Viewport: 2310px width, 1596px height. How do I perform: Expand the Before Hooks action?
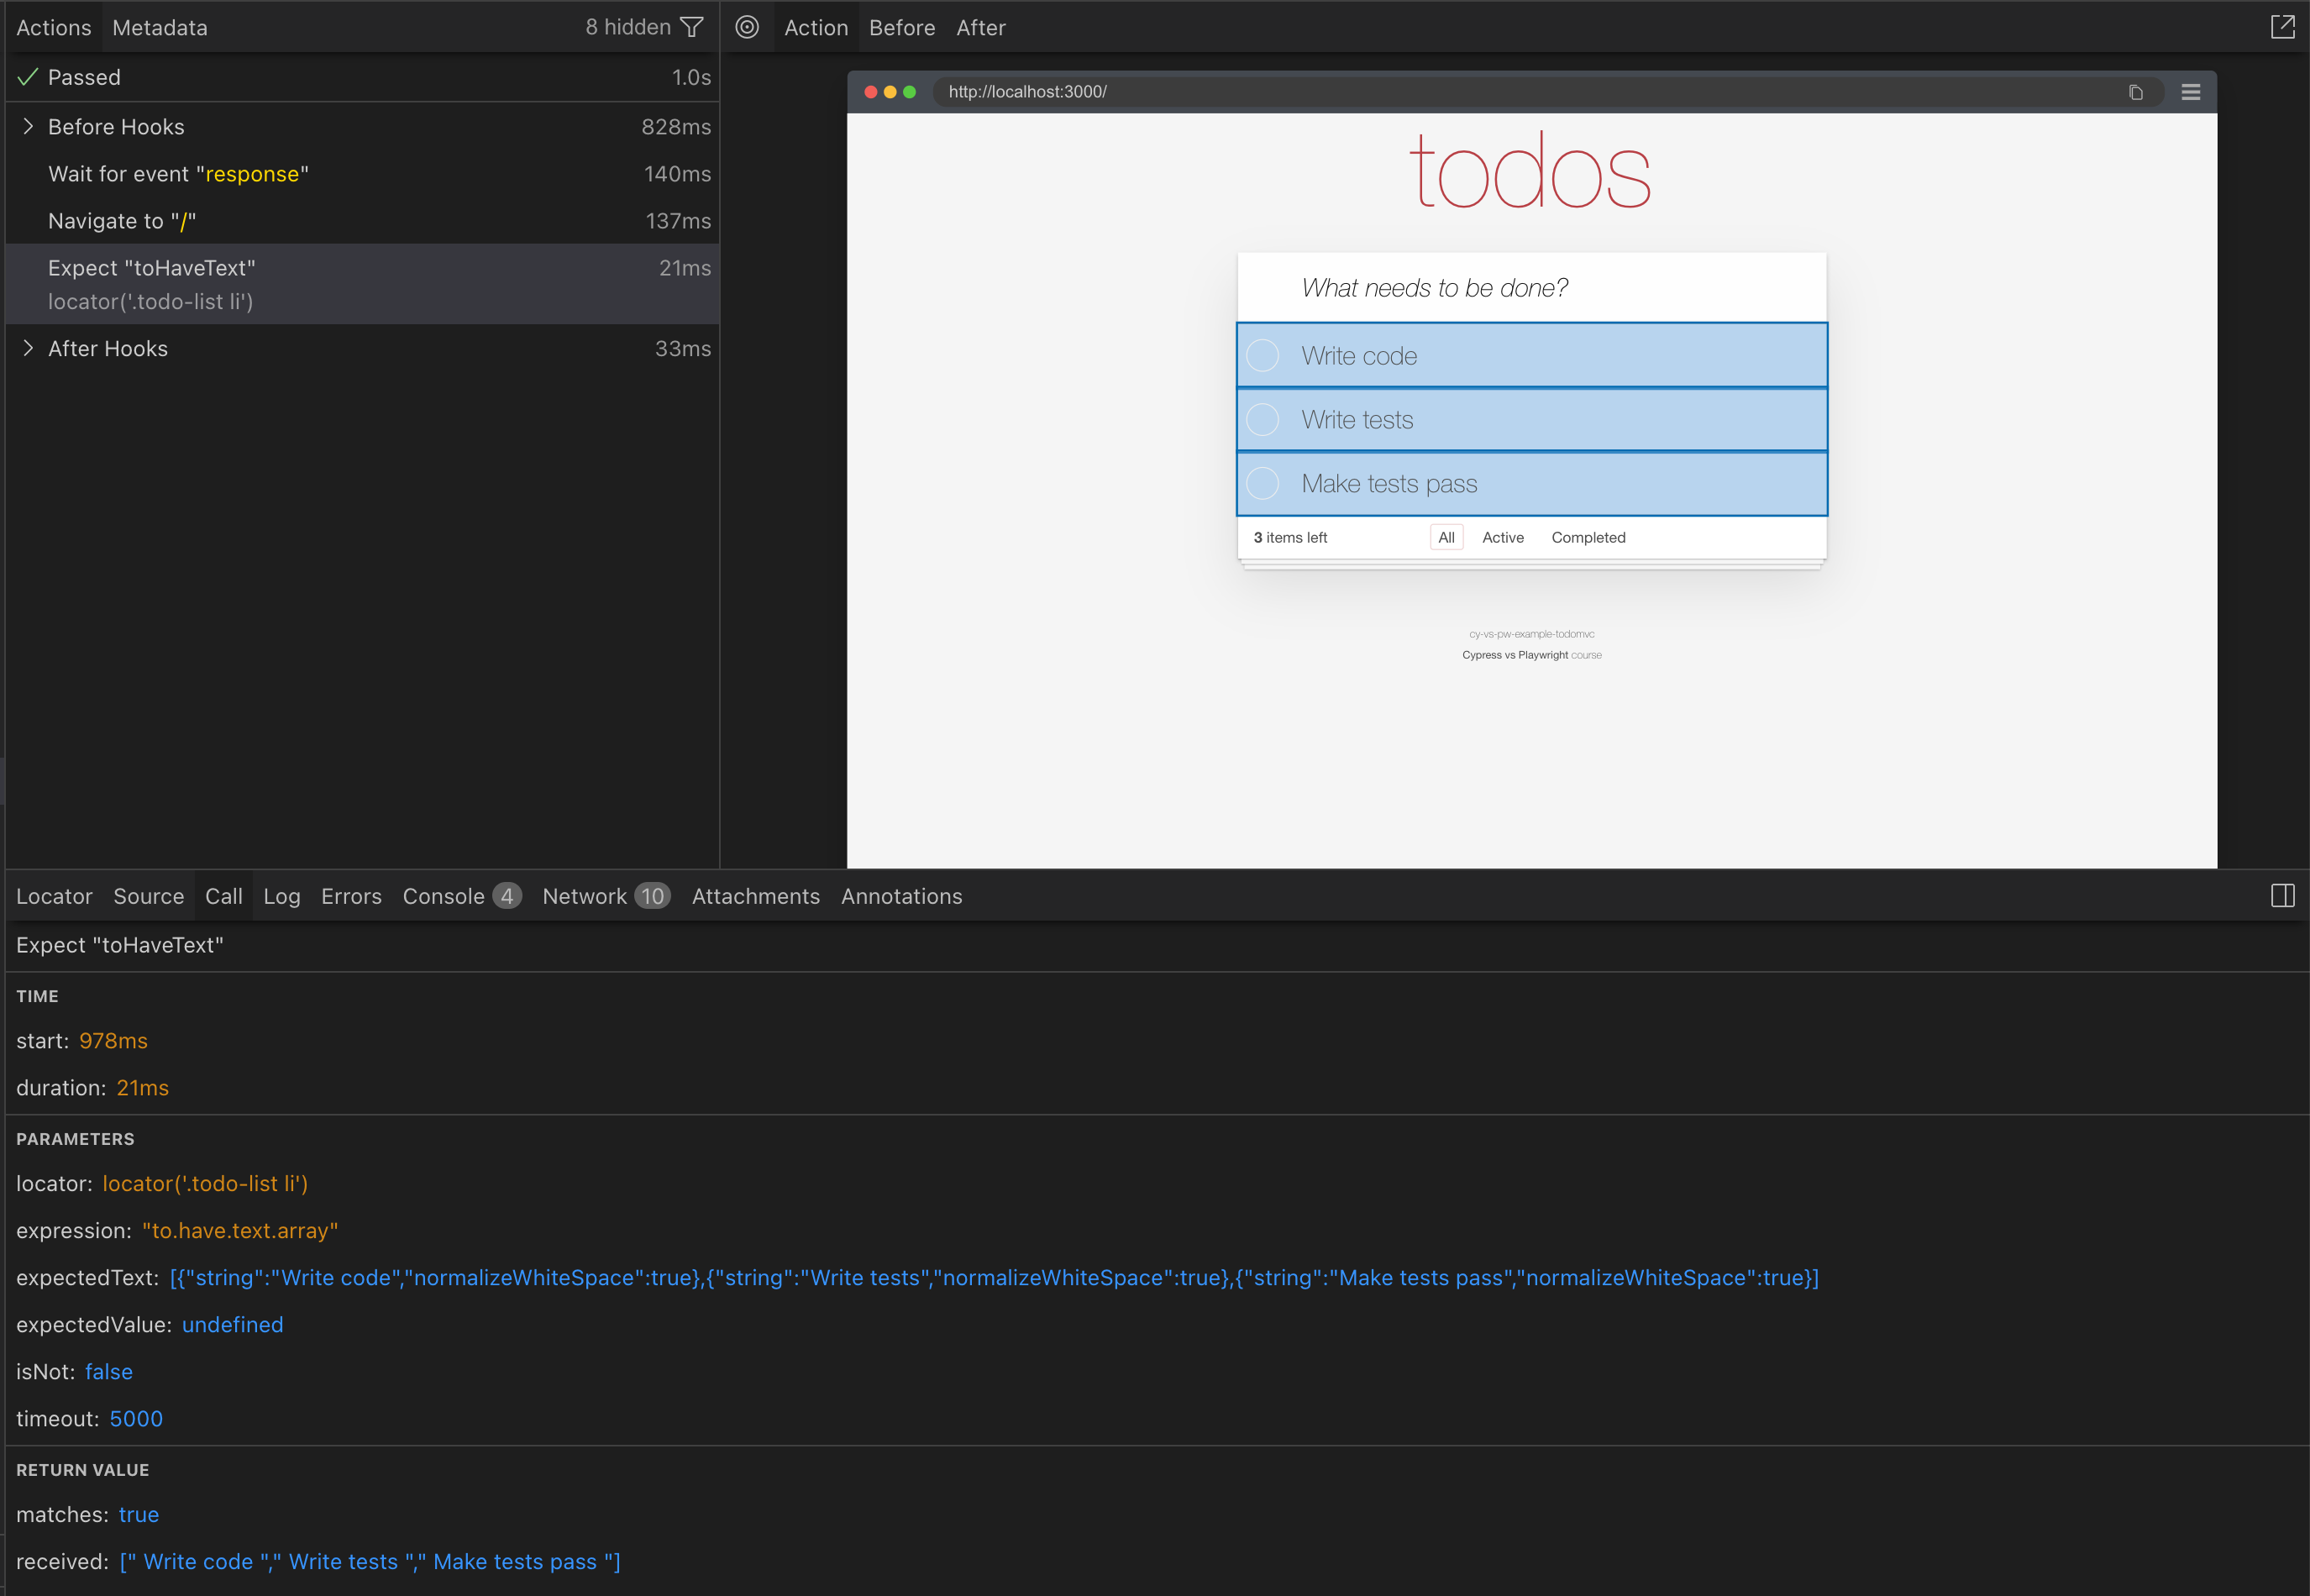[x=28, y=127]
